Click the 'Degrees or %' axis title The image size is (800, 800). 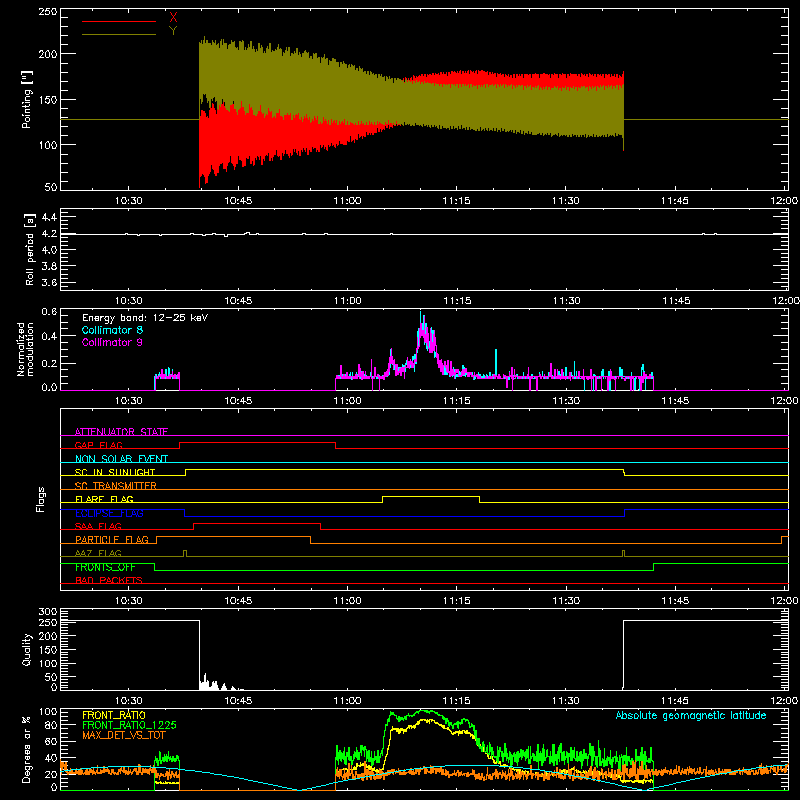[27, 749]
